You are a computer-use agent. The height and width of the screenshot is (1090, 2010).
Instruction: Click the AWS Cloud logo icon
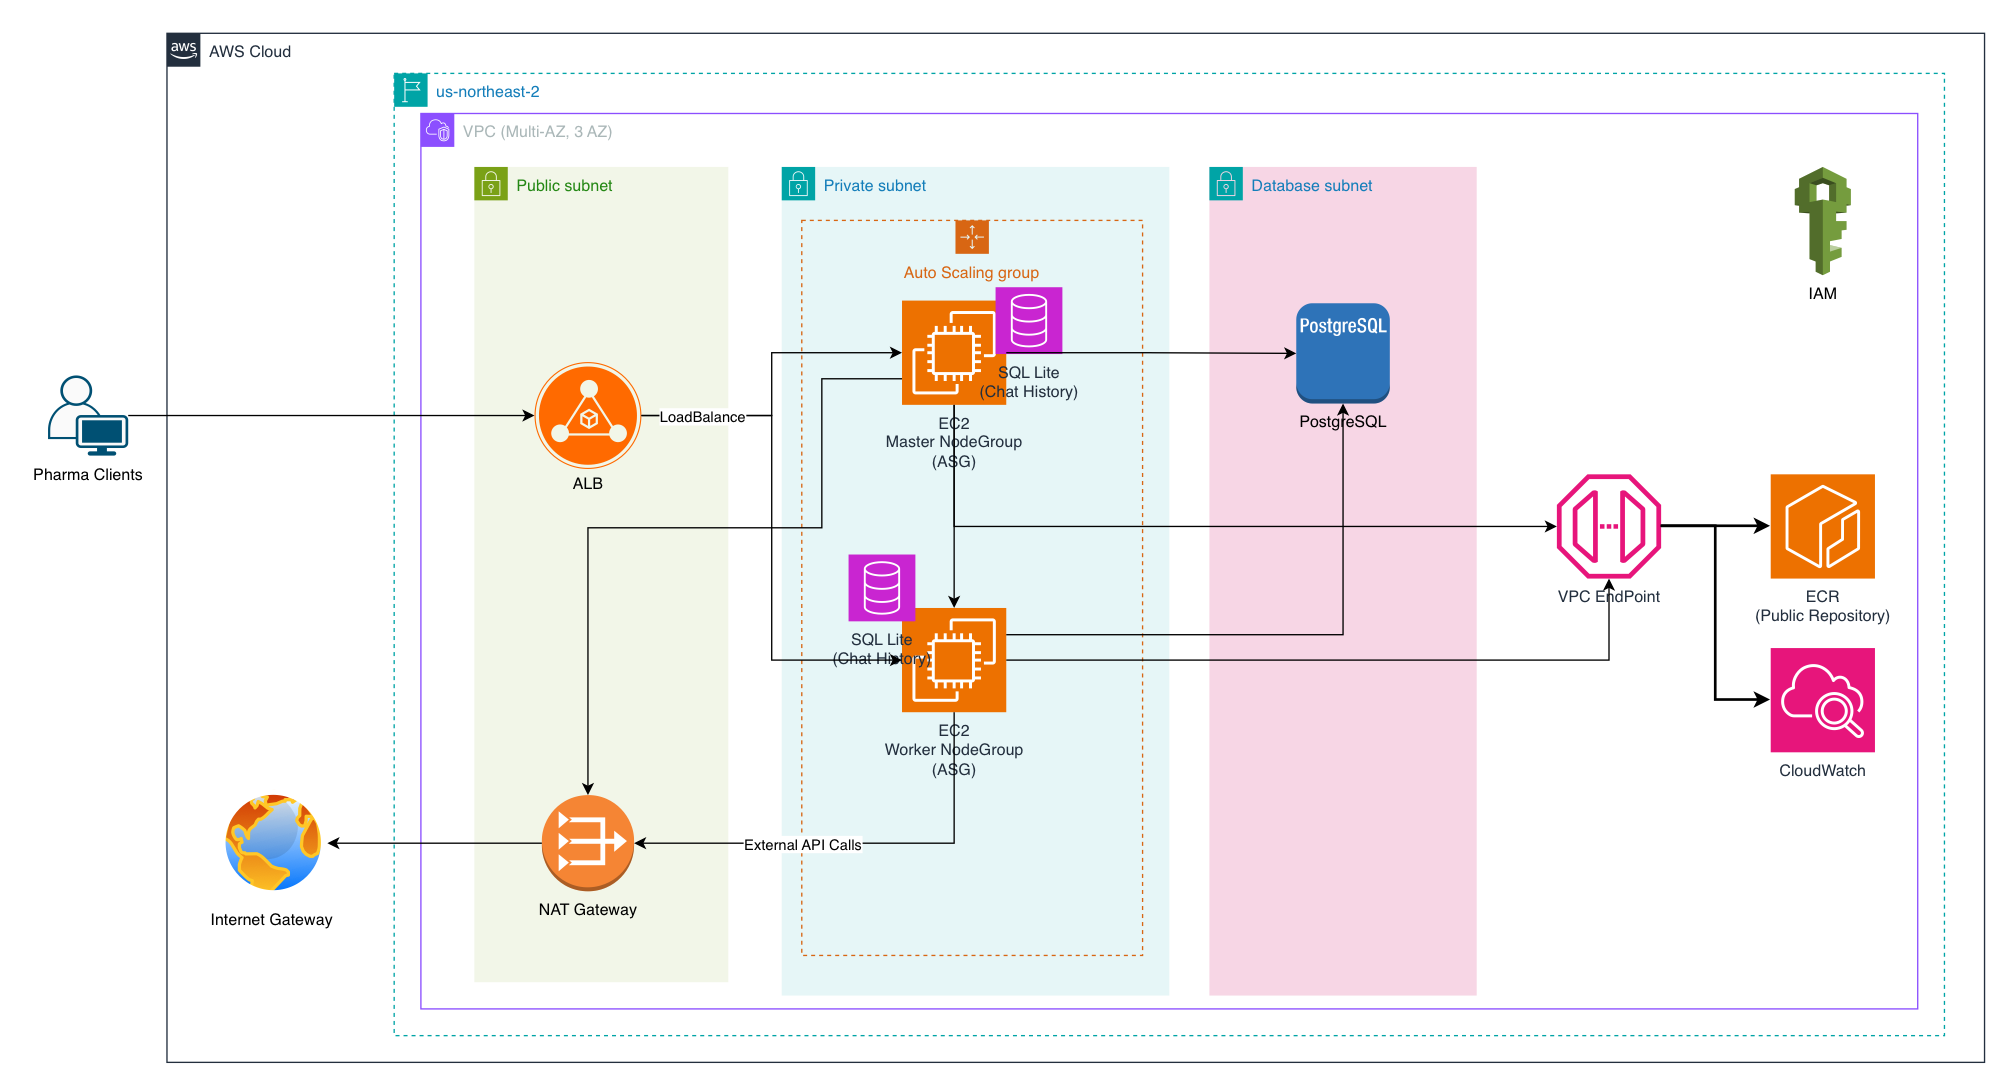click(184, 50)
